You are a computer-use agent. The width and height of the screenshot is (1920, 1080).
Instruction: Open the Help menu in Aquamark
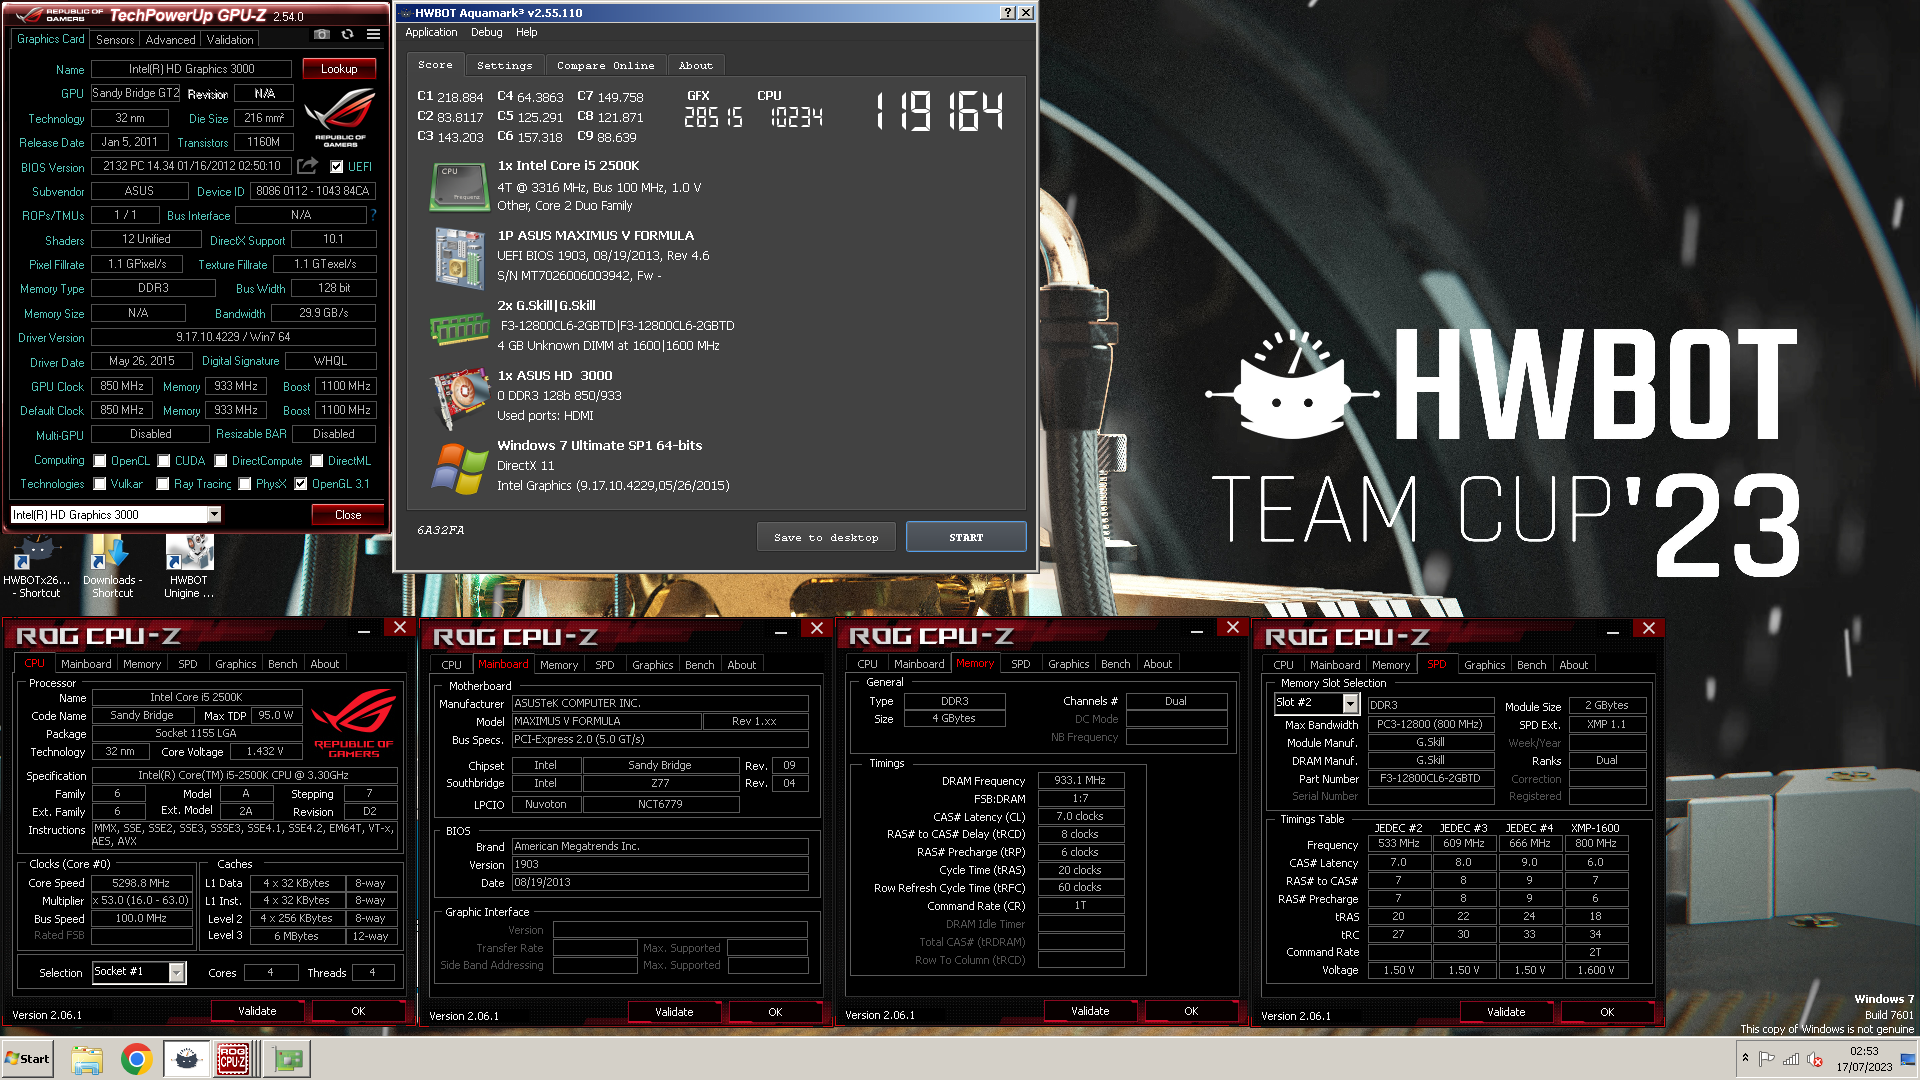[527, 32]
